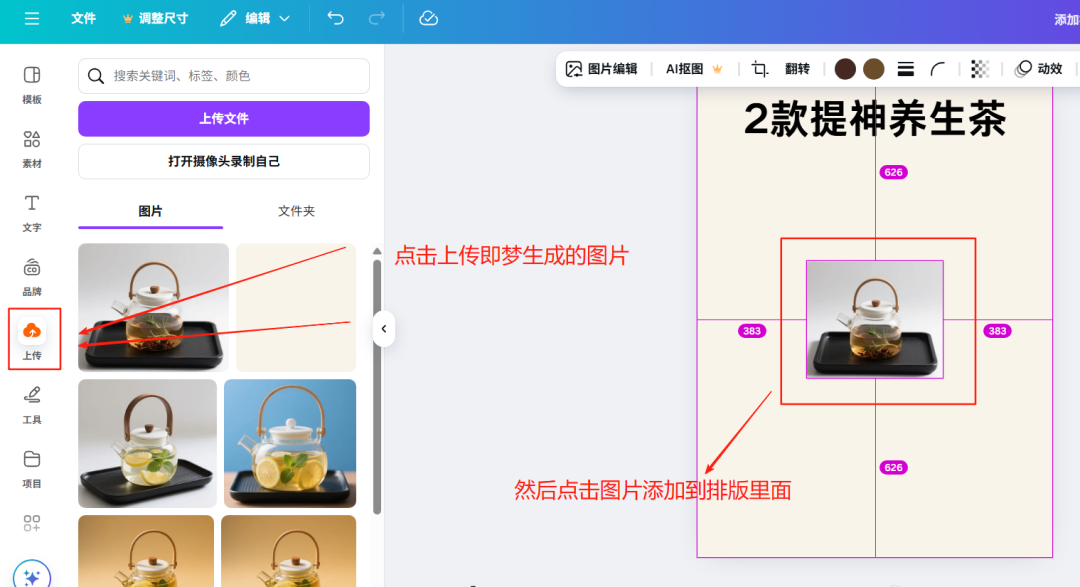This screenshot has height=587, width=1080.
Task: Open the 模板 templates panel
Action: click(x=32, y=85)
